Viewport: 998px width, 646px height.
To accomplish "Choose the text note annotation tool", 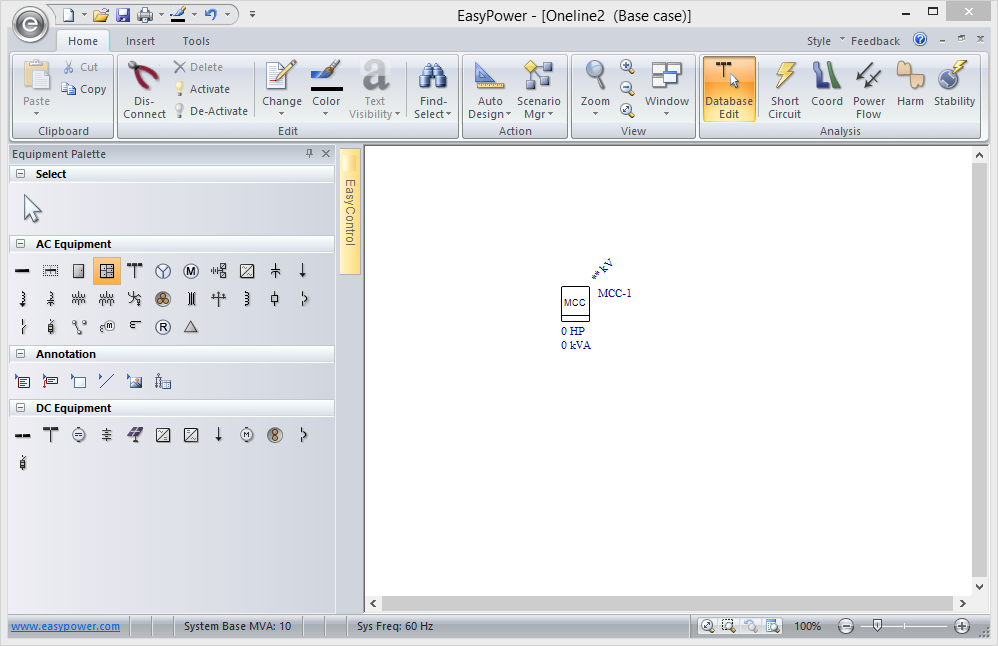I will point(22,381).
